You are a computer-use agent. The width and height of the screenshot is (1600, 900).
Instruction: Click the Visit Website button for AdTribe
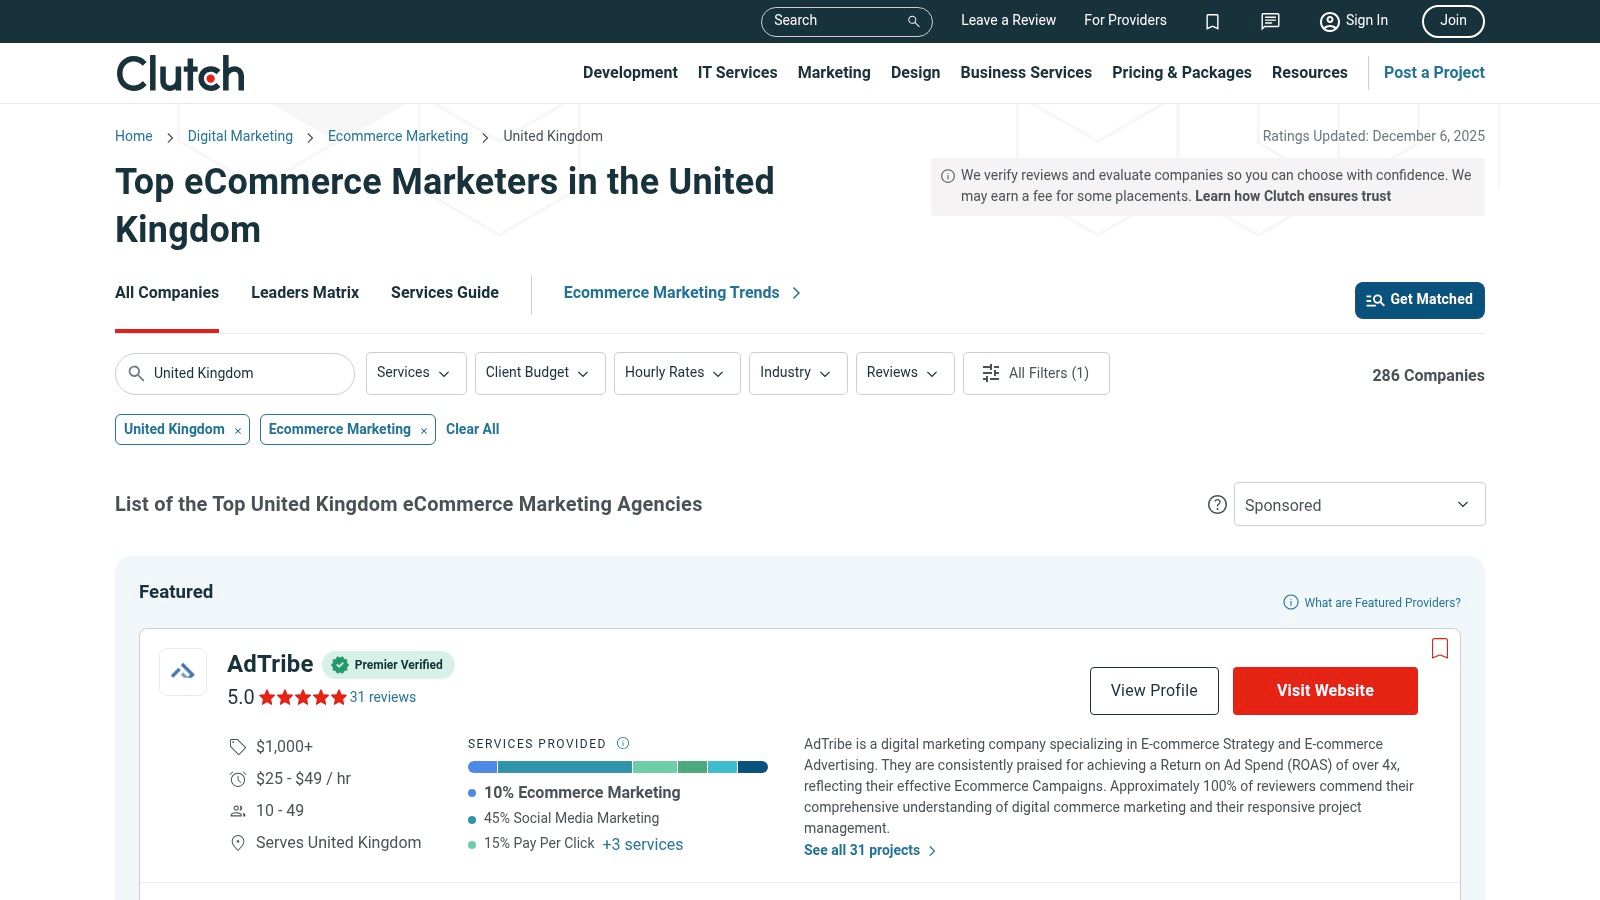point(1324,691)
